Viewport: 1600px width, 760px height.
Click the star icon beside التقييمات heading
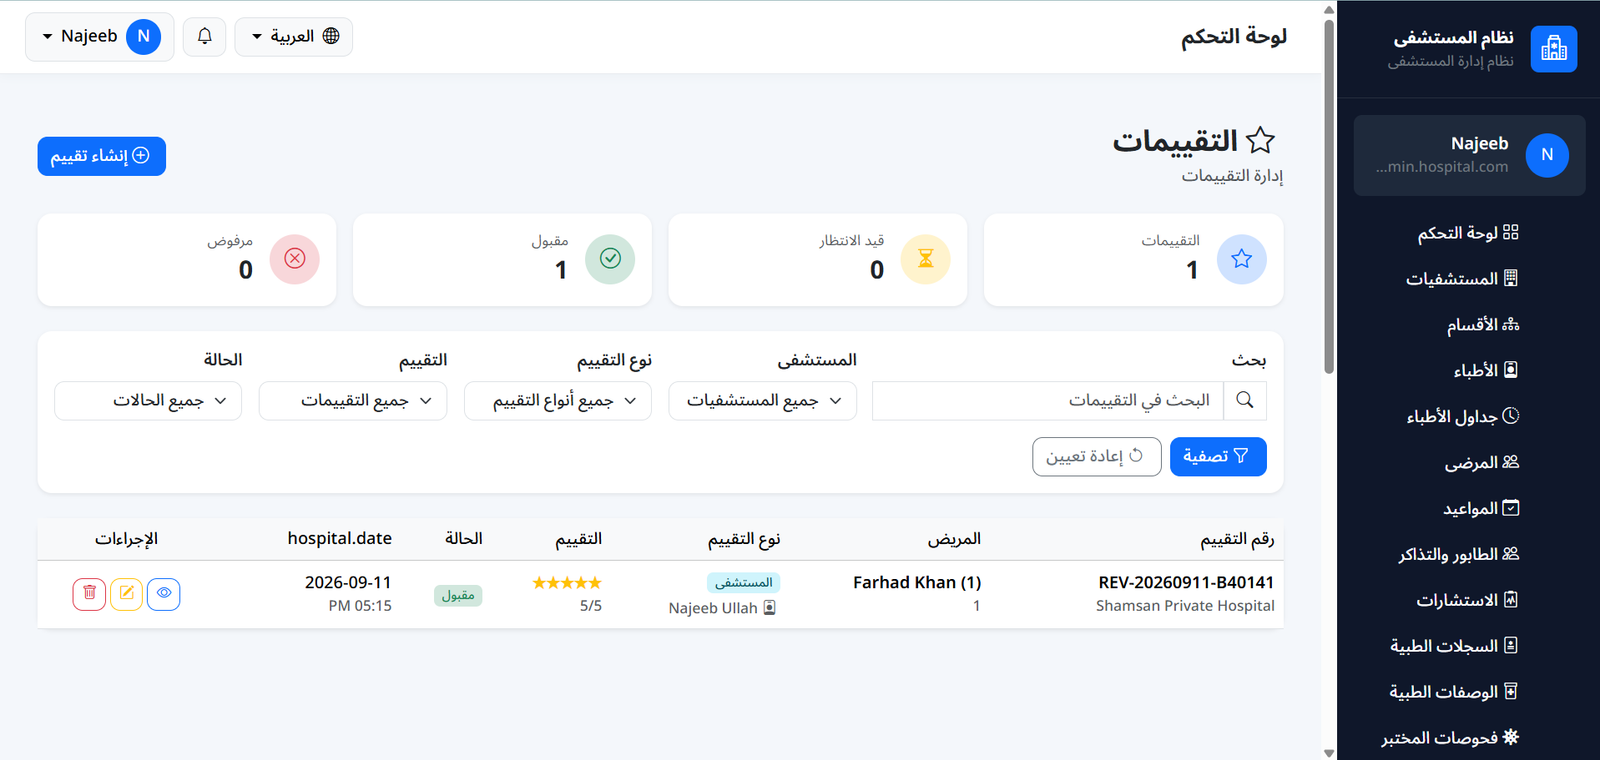[x=1261, y=140]
